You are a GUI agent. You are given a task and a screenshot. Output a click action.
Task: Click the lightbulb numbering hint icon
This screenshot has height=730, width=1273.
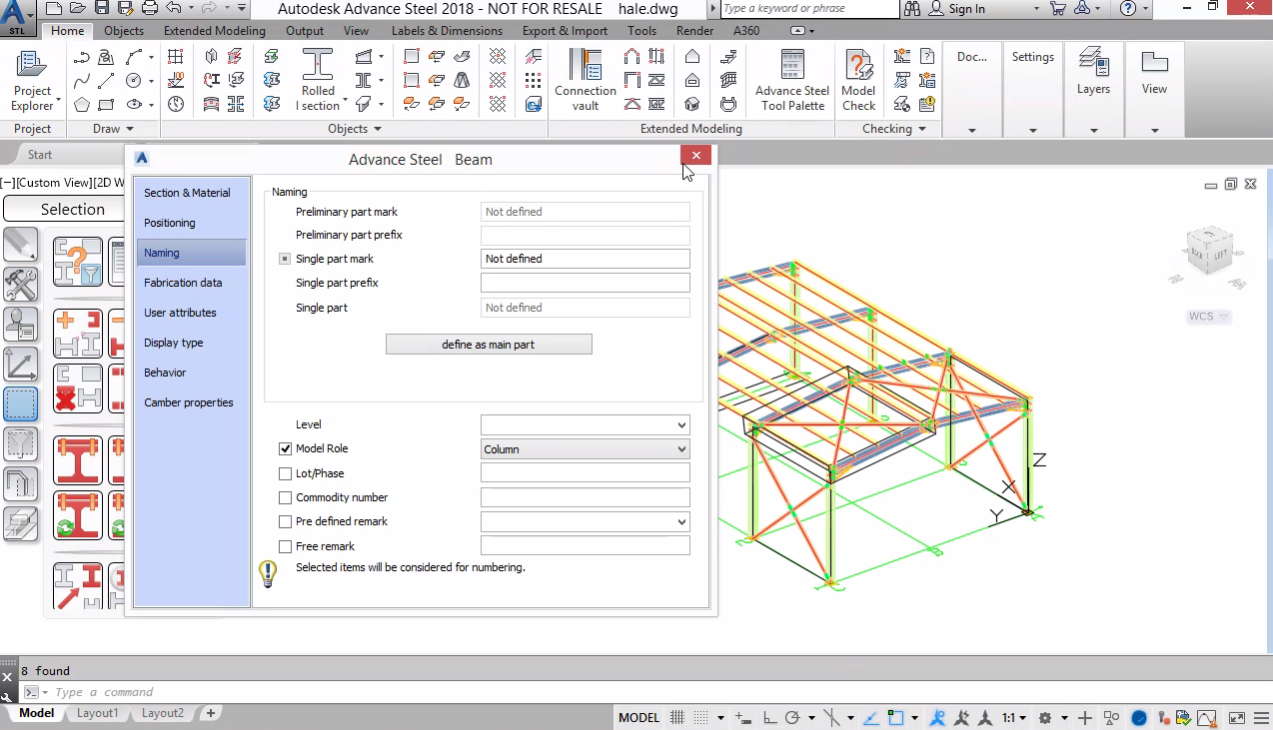click(x=267, y=573)
